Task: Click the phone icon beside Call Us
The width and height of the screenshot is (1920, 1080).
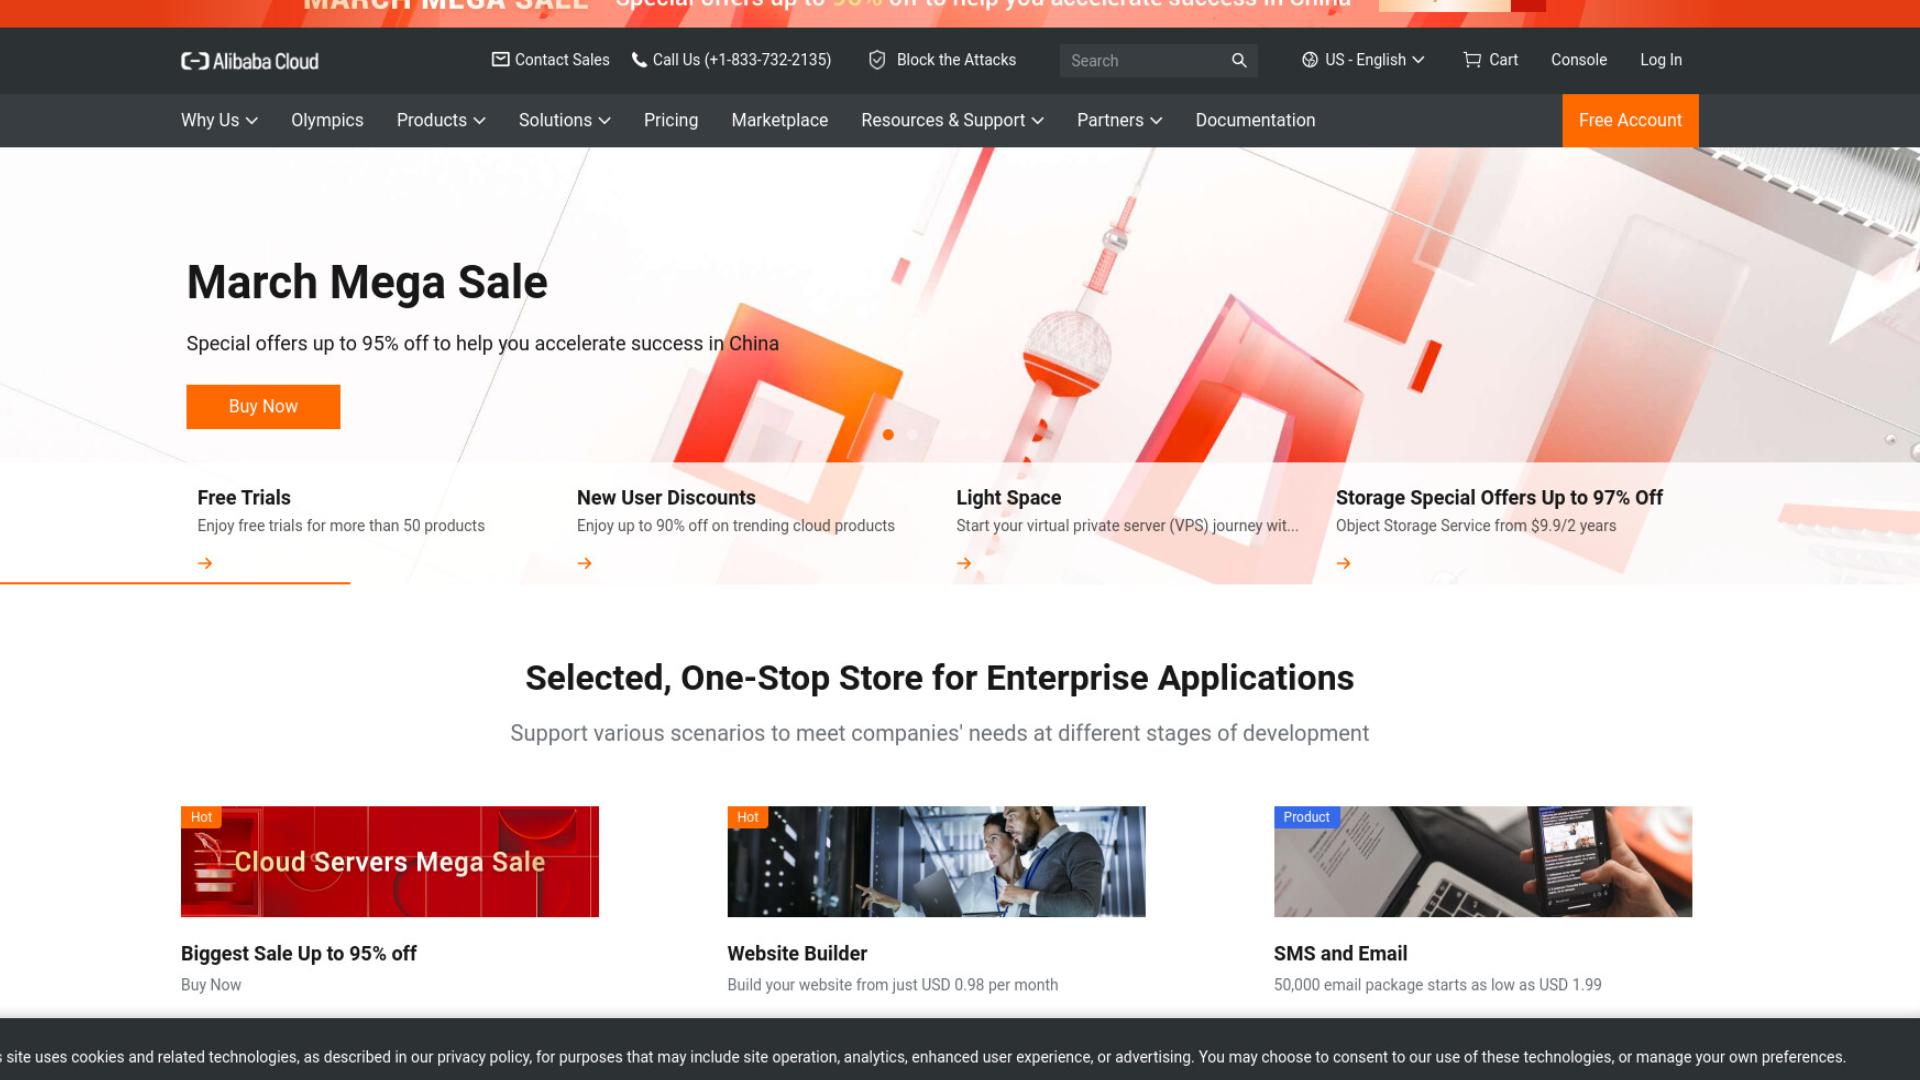Action: tap(639, 60)
